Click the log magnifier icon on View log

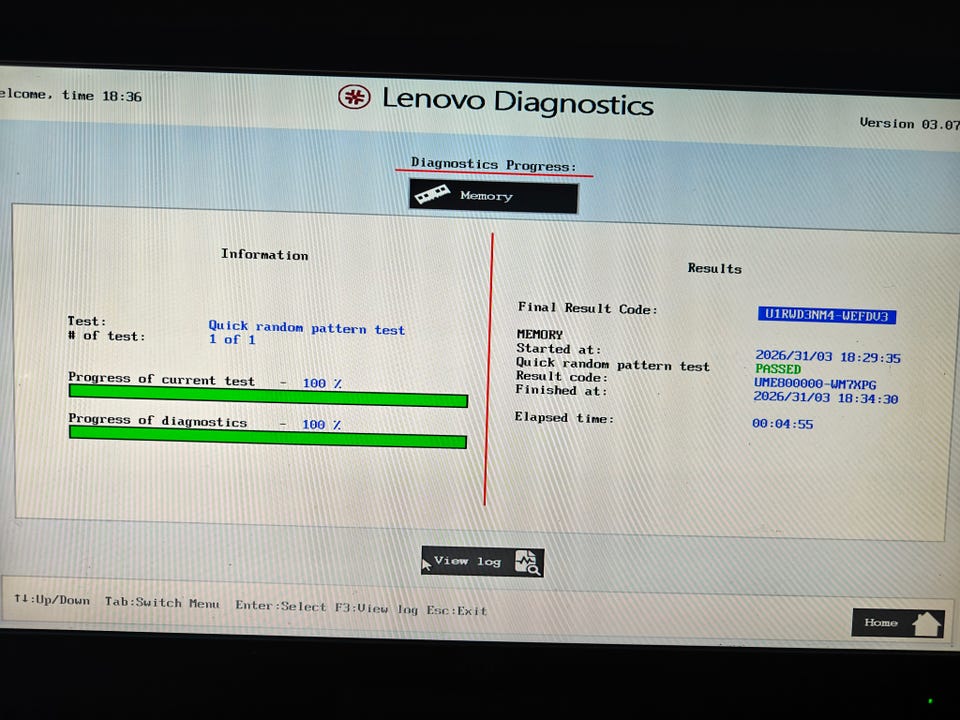click(x=527, y=562)
